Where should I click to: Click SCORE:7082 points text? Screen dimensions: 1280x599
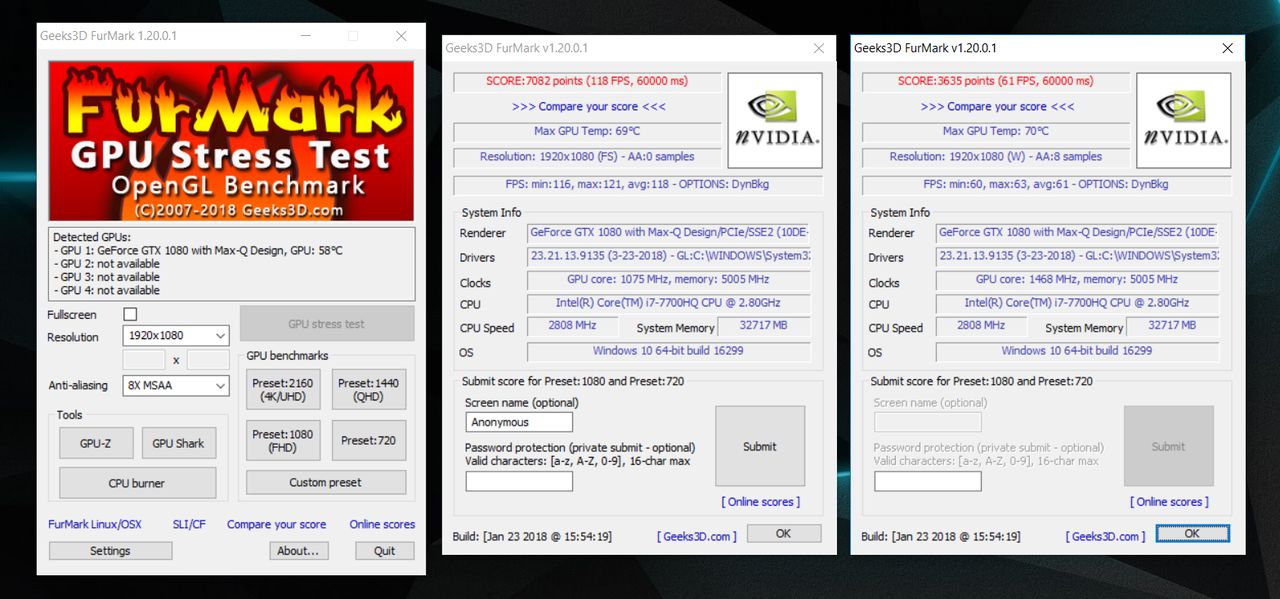[588, 81]
